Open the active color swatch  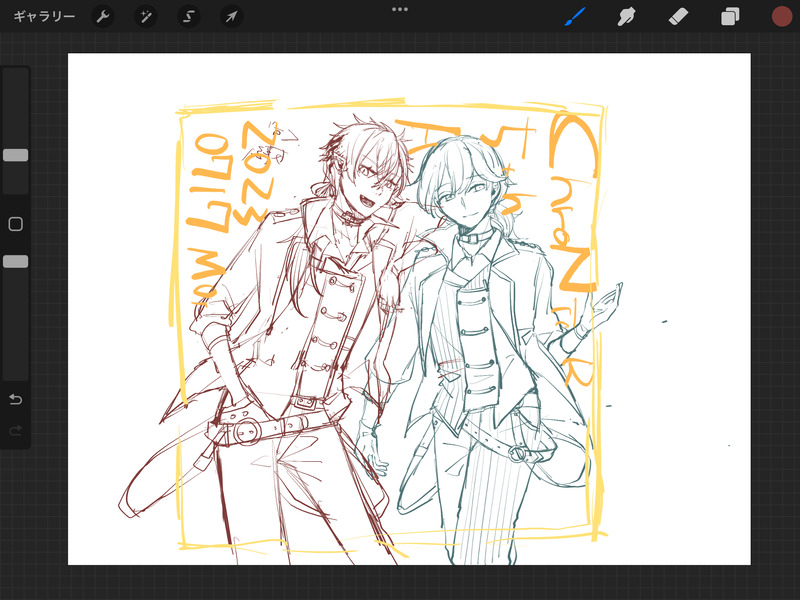782,16
